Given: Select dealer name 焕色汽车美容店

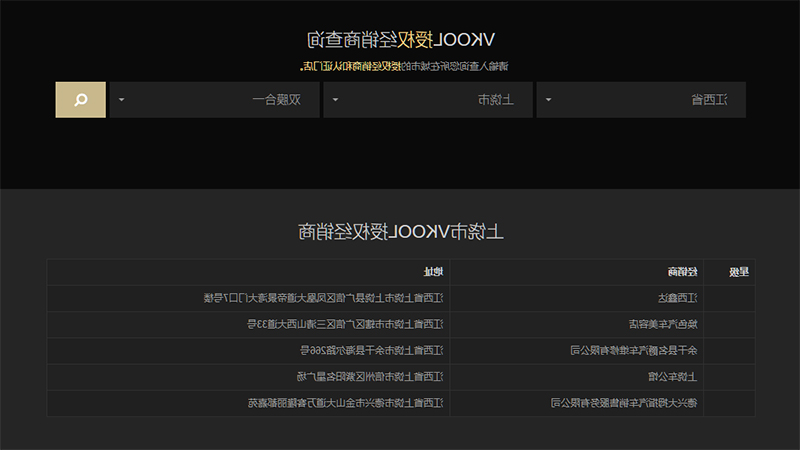Looking at the screenshot, I should (663, 324).
